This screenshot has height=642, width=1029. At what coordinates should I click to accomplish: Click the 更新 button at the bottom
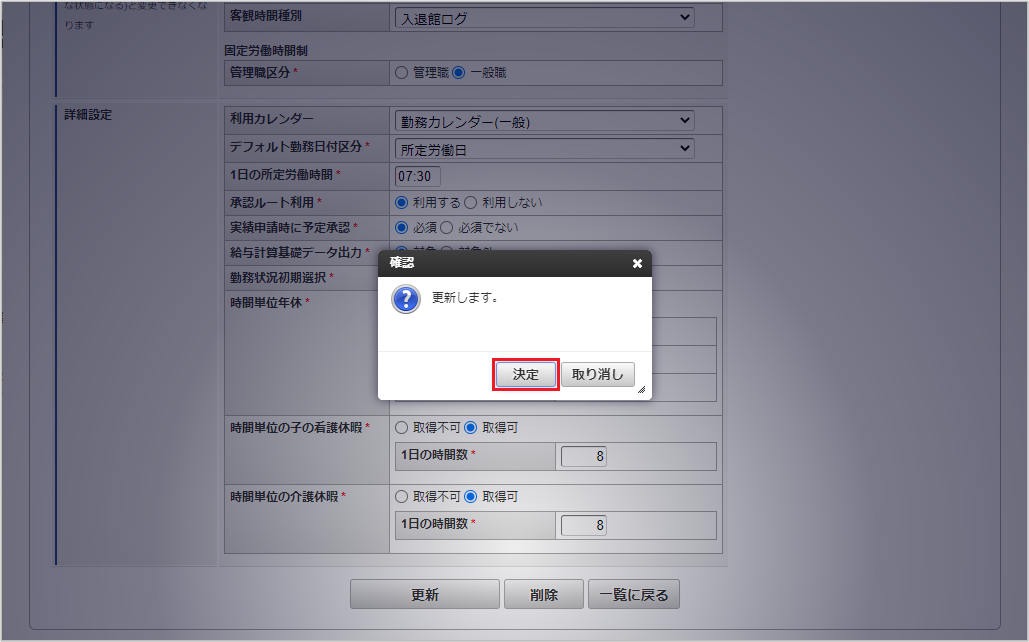pyautogui.click(x=425, y=594)
